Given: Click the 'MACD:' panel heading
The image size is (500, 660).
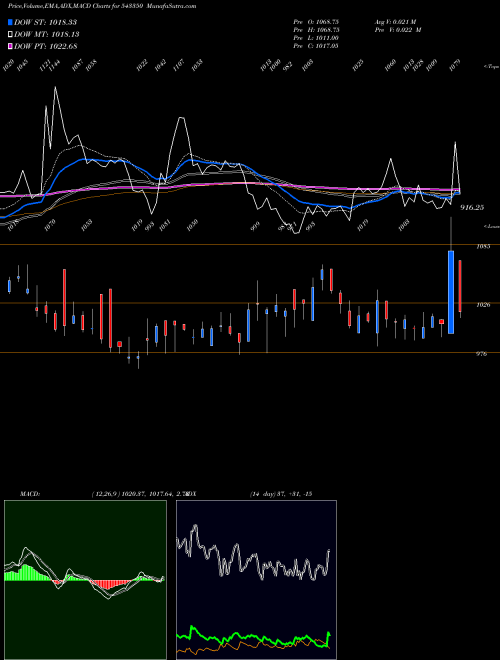Looking at the screenshot, I should point(30,494).
